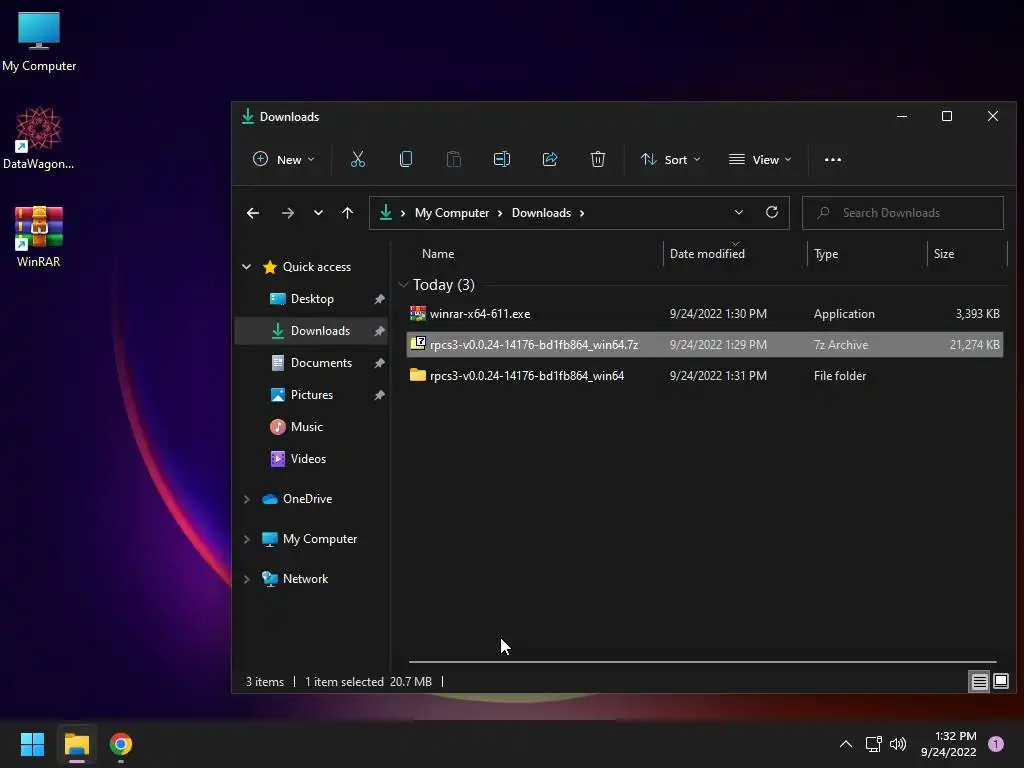The height and width of the screenshot is (768, 1024).
Task: Sort by the Name column header
Action: [438, 254]
